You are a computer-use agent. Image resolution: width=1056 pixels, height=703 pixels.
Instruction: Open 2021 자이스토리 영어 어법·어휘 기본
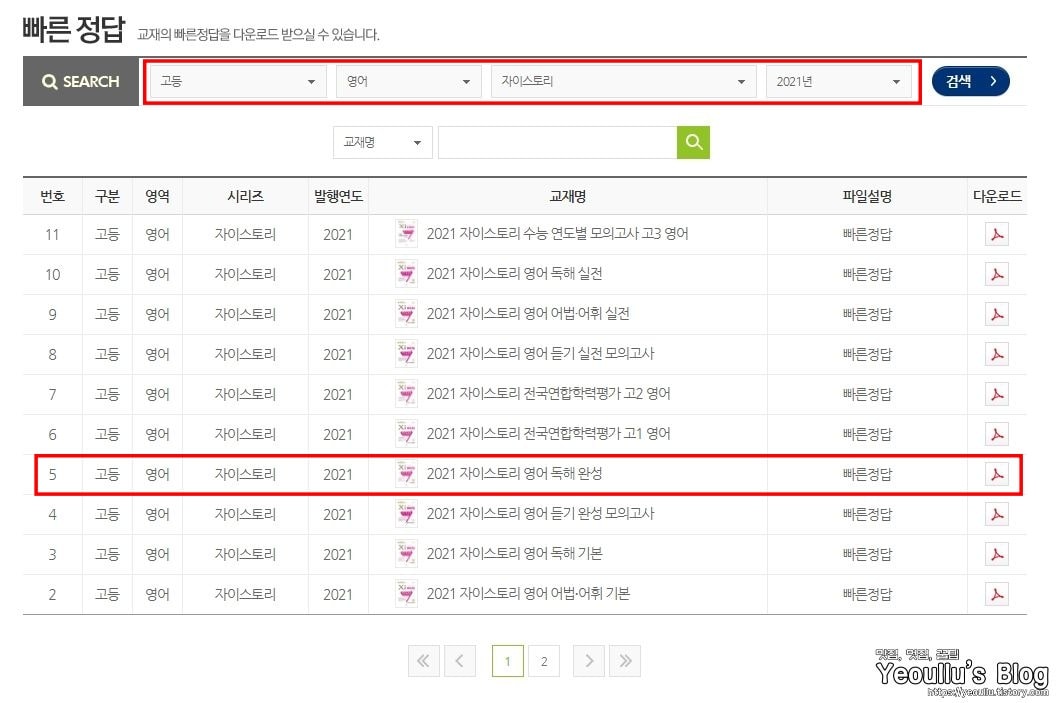tap(528, 594)
